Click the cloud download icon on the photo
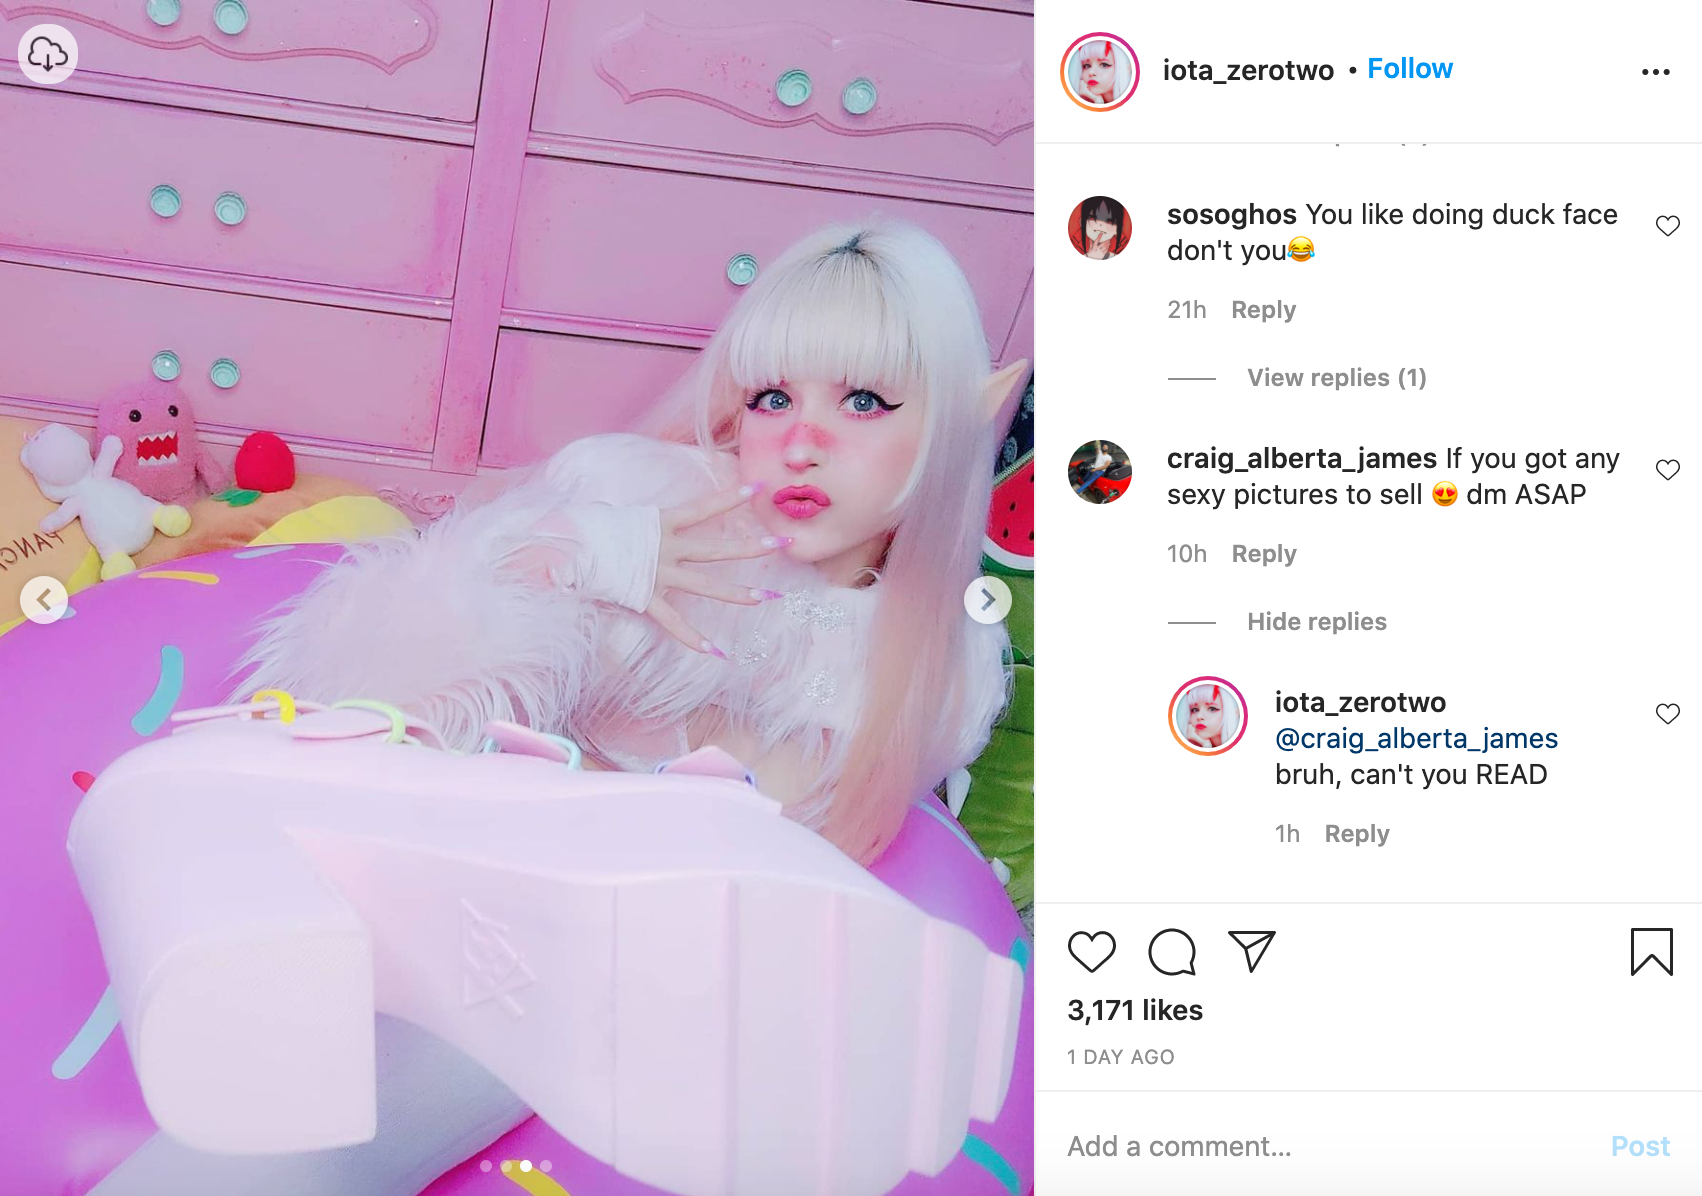 [x=48, y=54]
